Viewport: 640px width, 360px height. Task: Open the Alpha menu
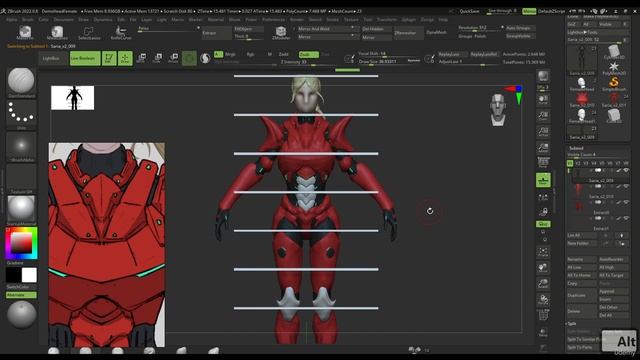(x=11, y=20)
